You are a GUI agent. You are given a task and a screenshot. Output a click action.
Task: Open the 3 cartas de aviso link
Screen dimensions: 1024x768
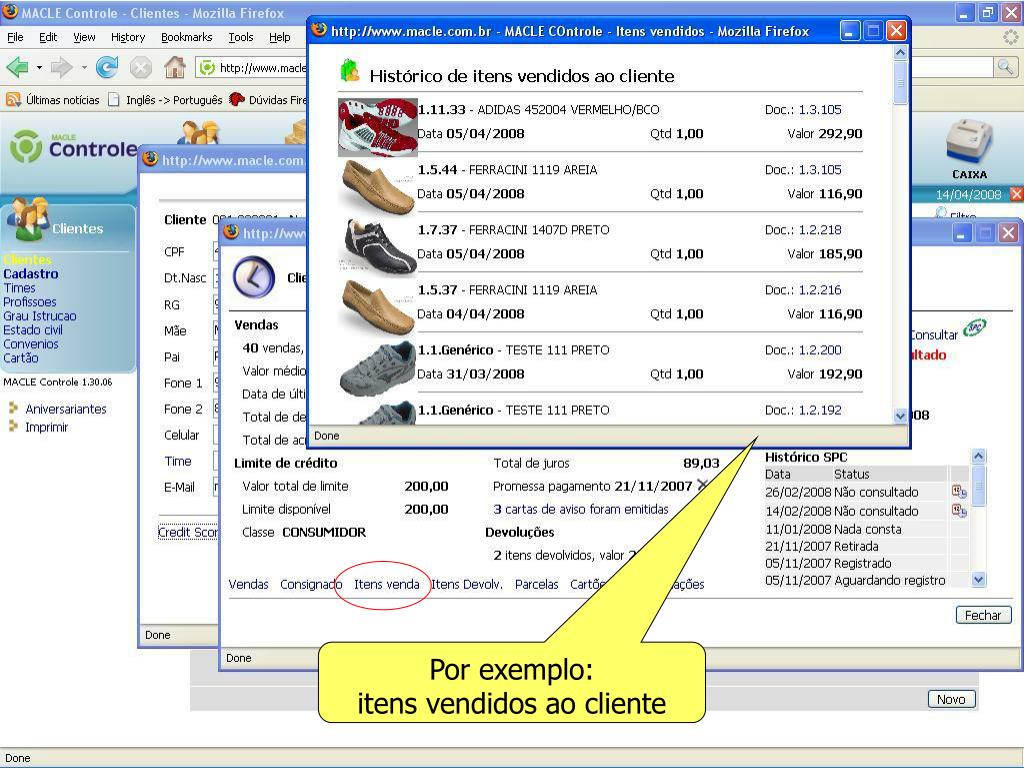click(581, 509)
